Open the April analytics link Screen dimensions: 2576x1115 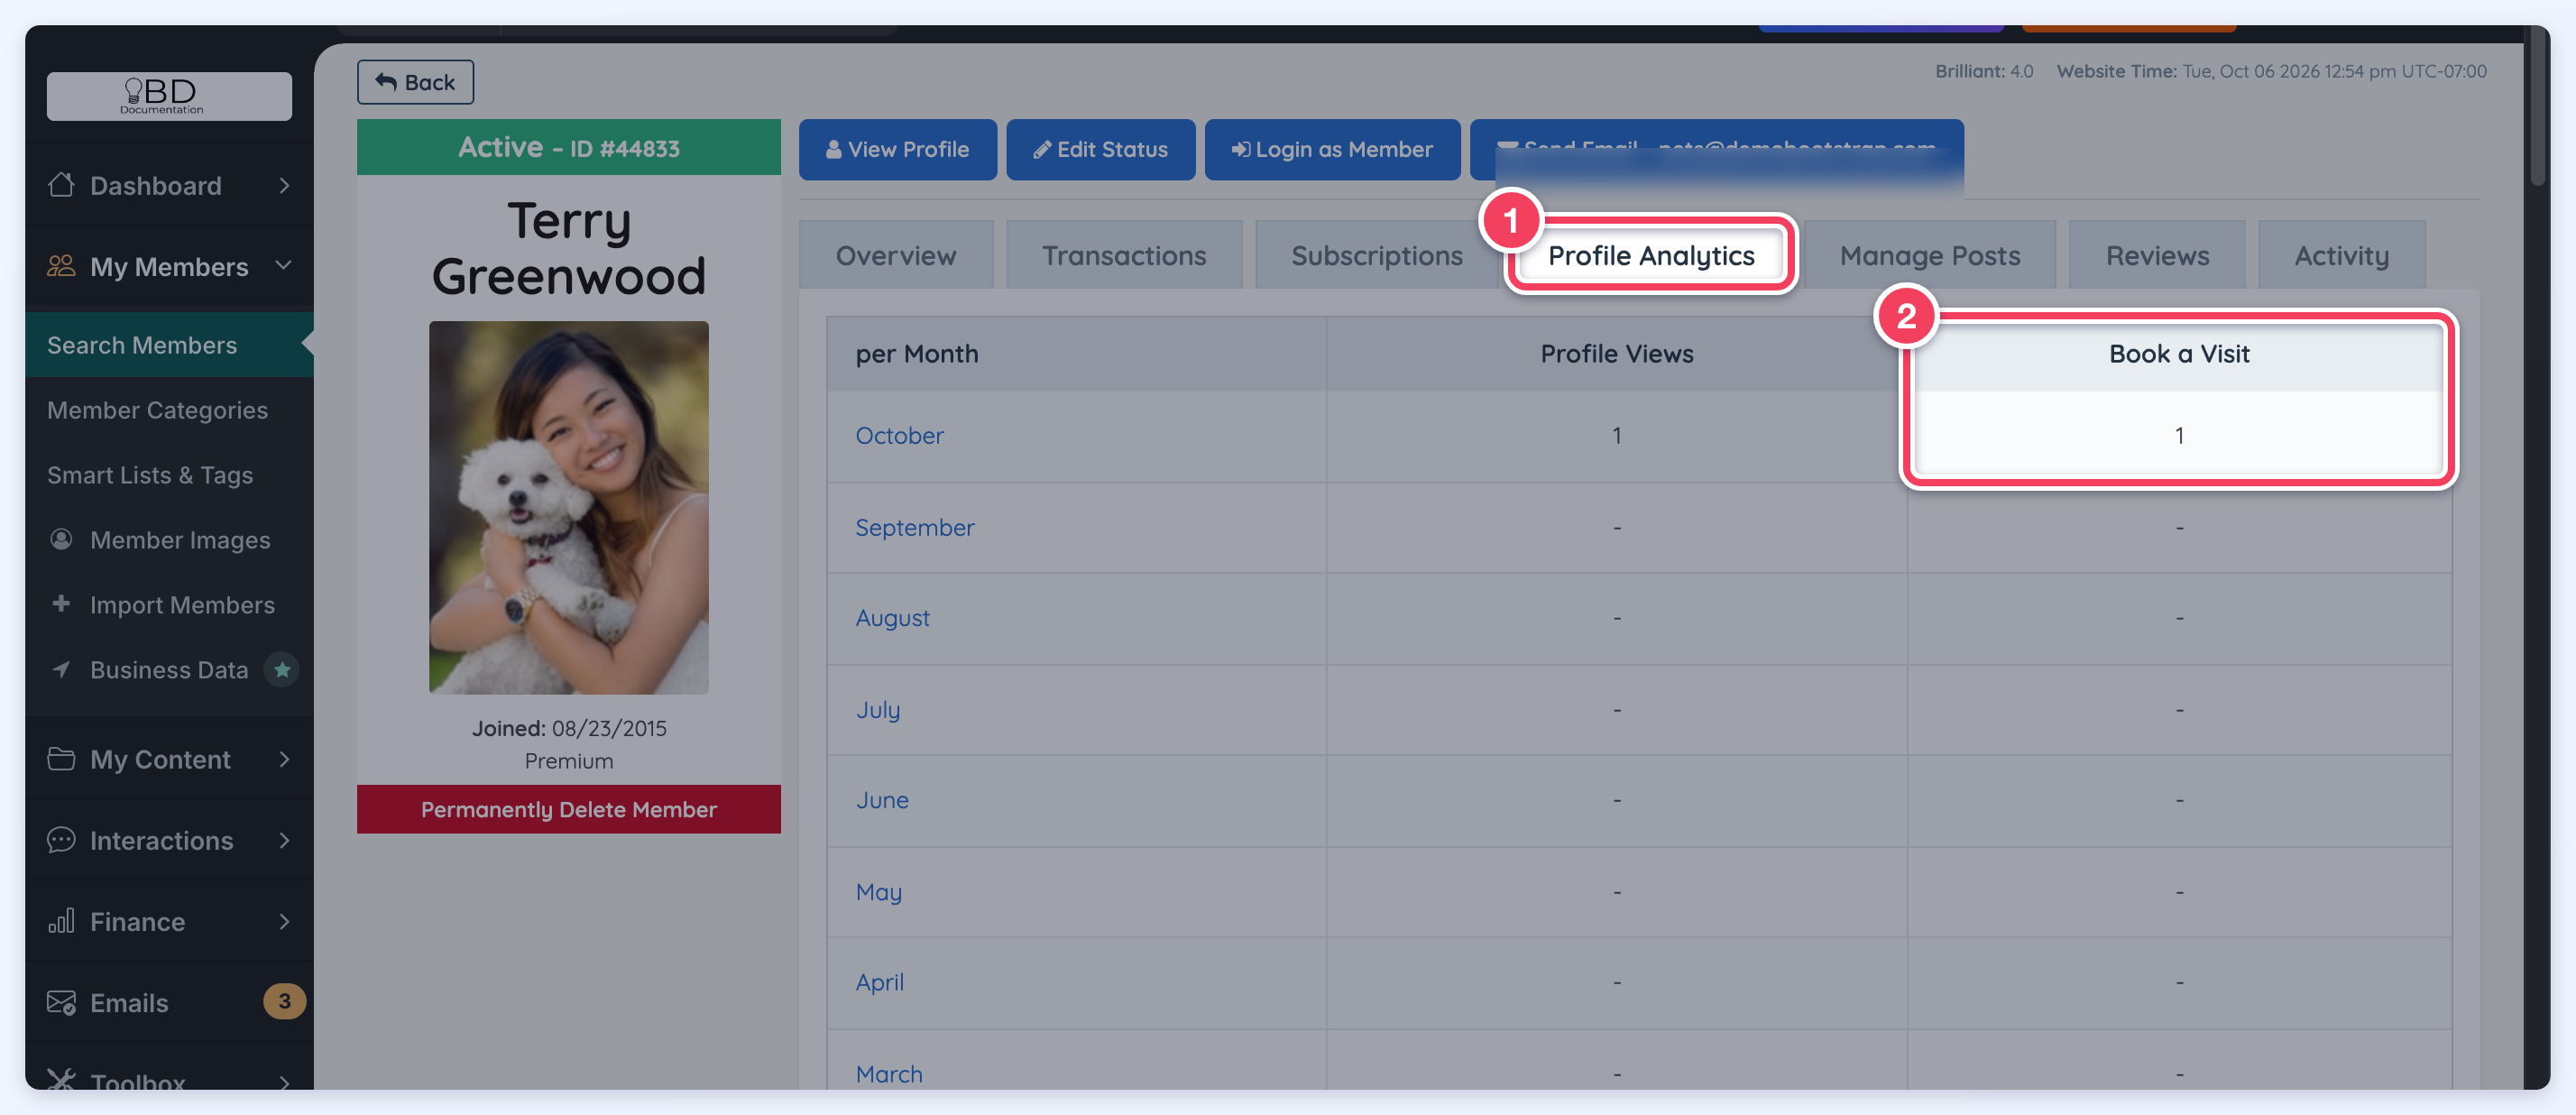pos(879,983)
